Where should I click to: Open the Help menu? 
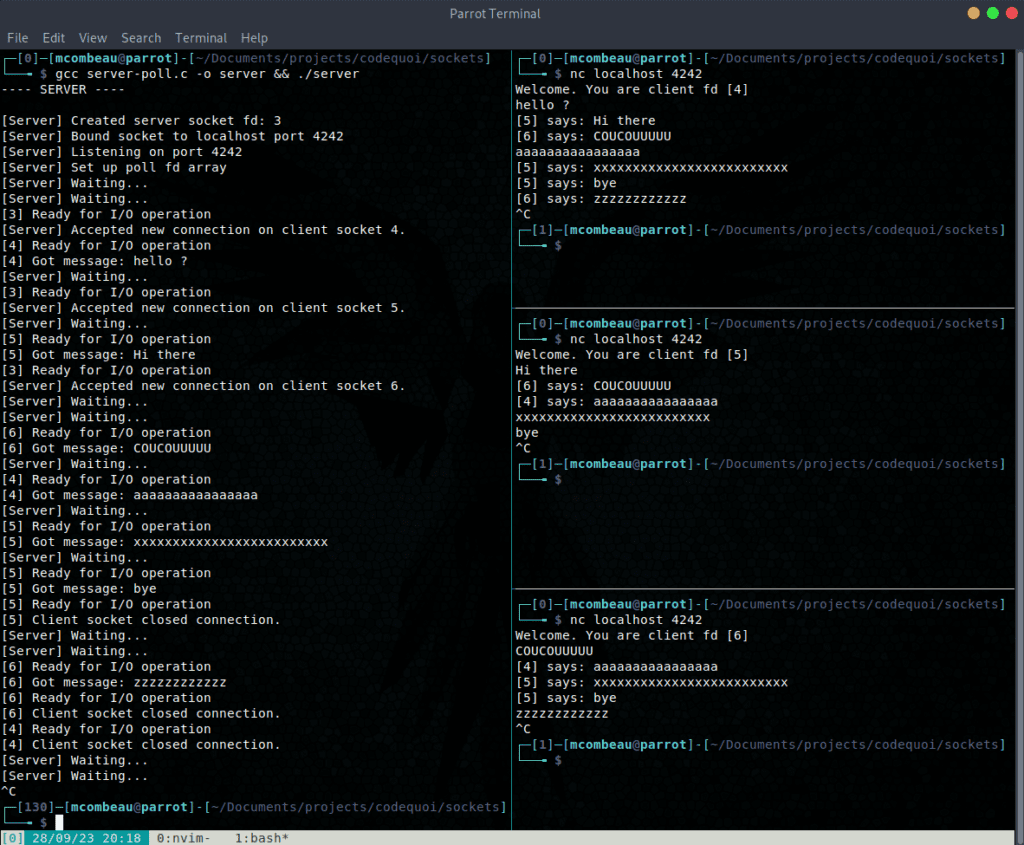point(254,38)
